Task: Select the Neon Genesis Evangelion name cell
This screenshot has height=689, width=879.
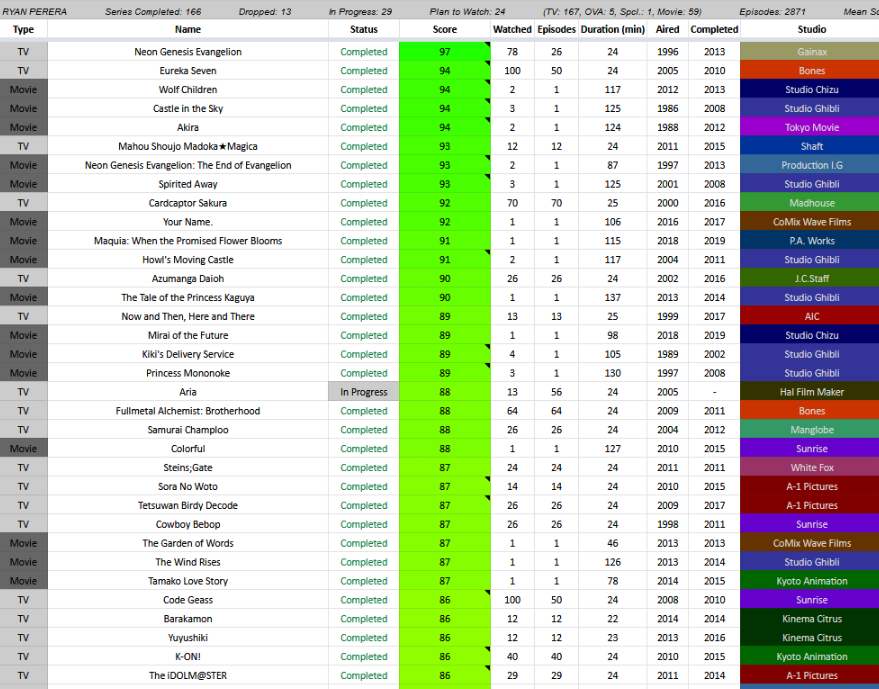Action: click(x=188, y=52)
